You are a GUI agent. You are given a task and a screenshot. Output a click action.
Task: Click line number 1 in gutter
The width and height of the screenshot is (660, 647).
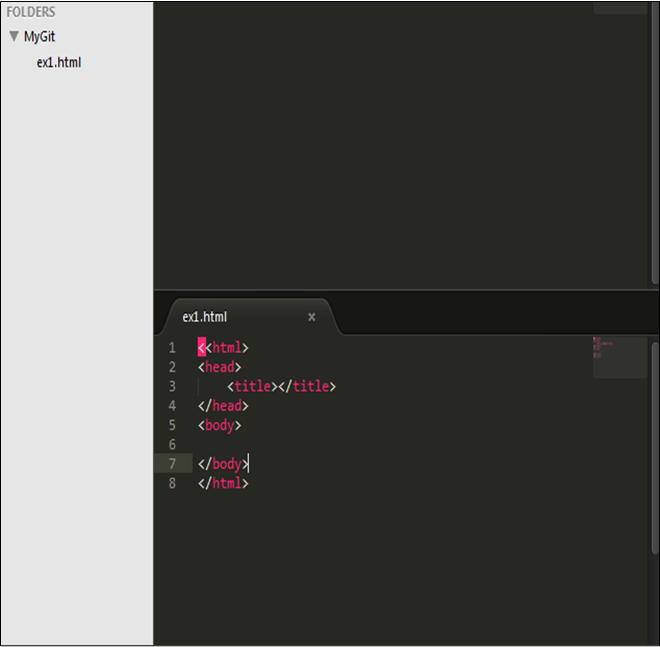pyautogui.click(x=172, y=348)
